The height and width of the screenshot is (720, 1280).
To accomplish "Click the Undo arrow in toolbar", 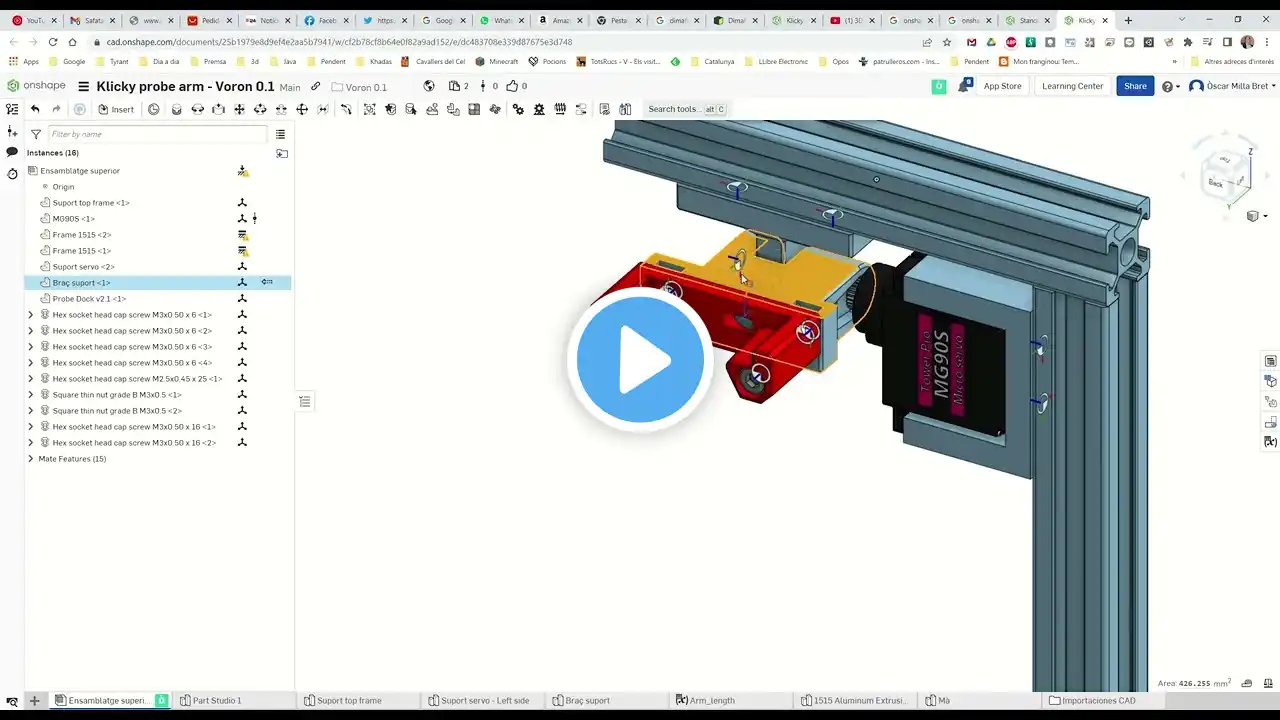I will [35, 109].
